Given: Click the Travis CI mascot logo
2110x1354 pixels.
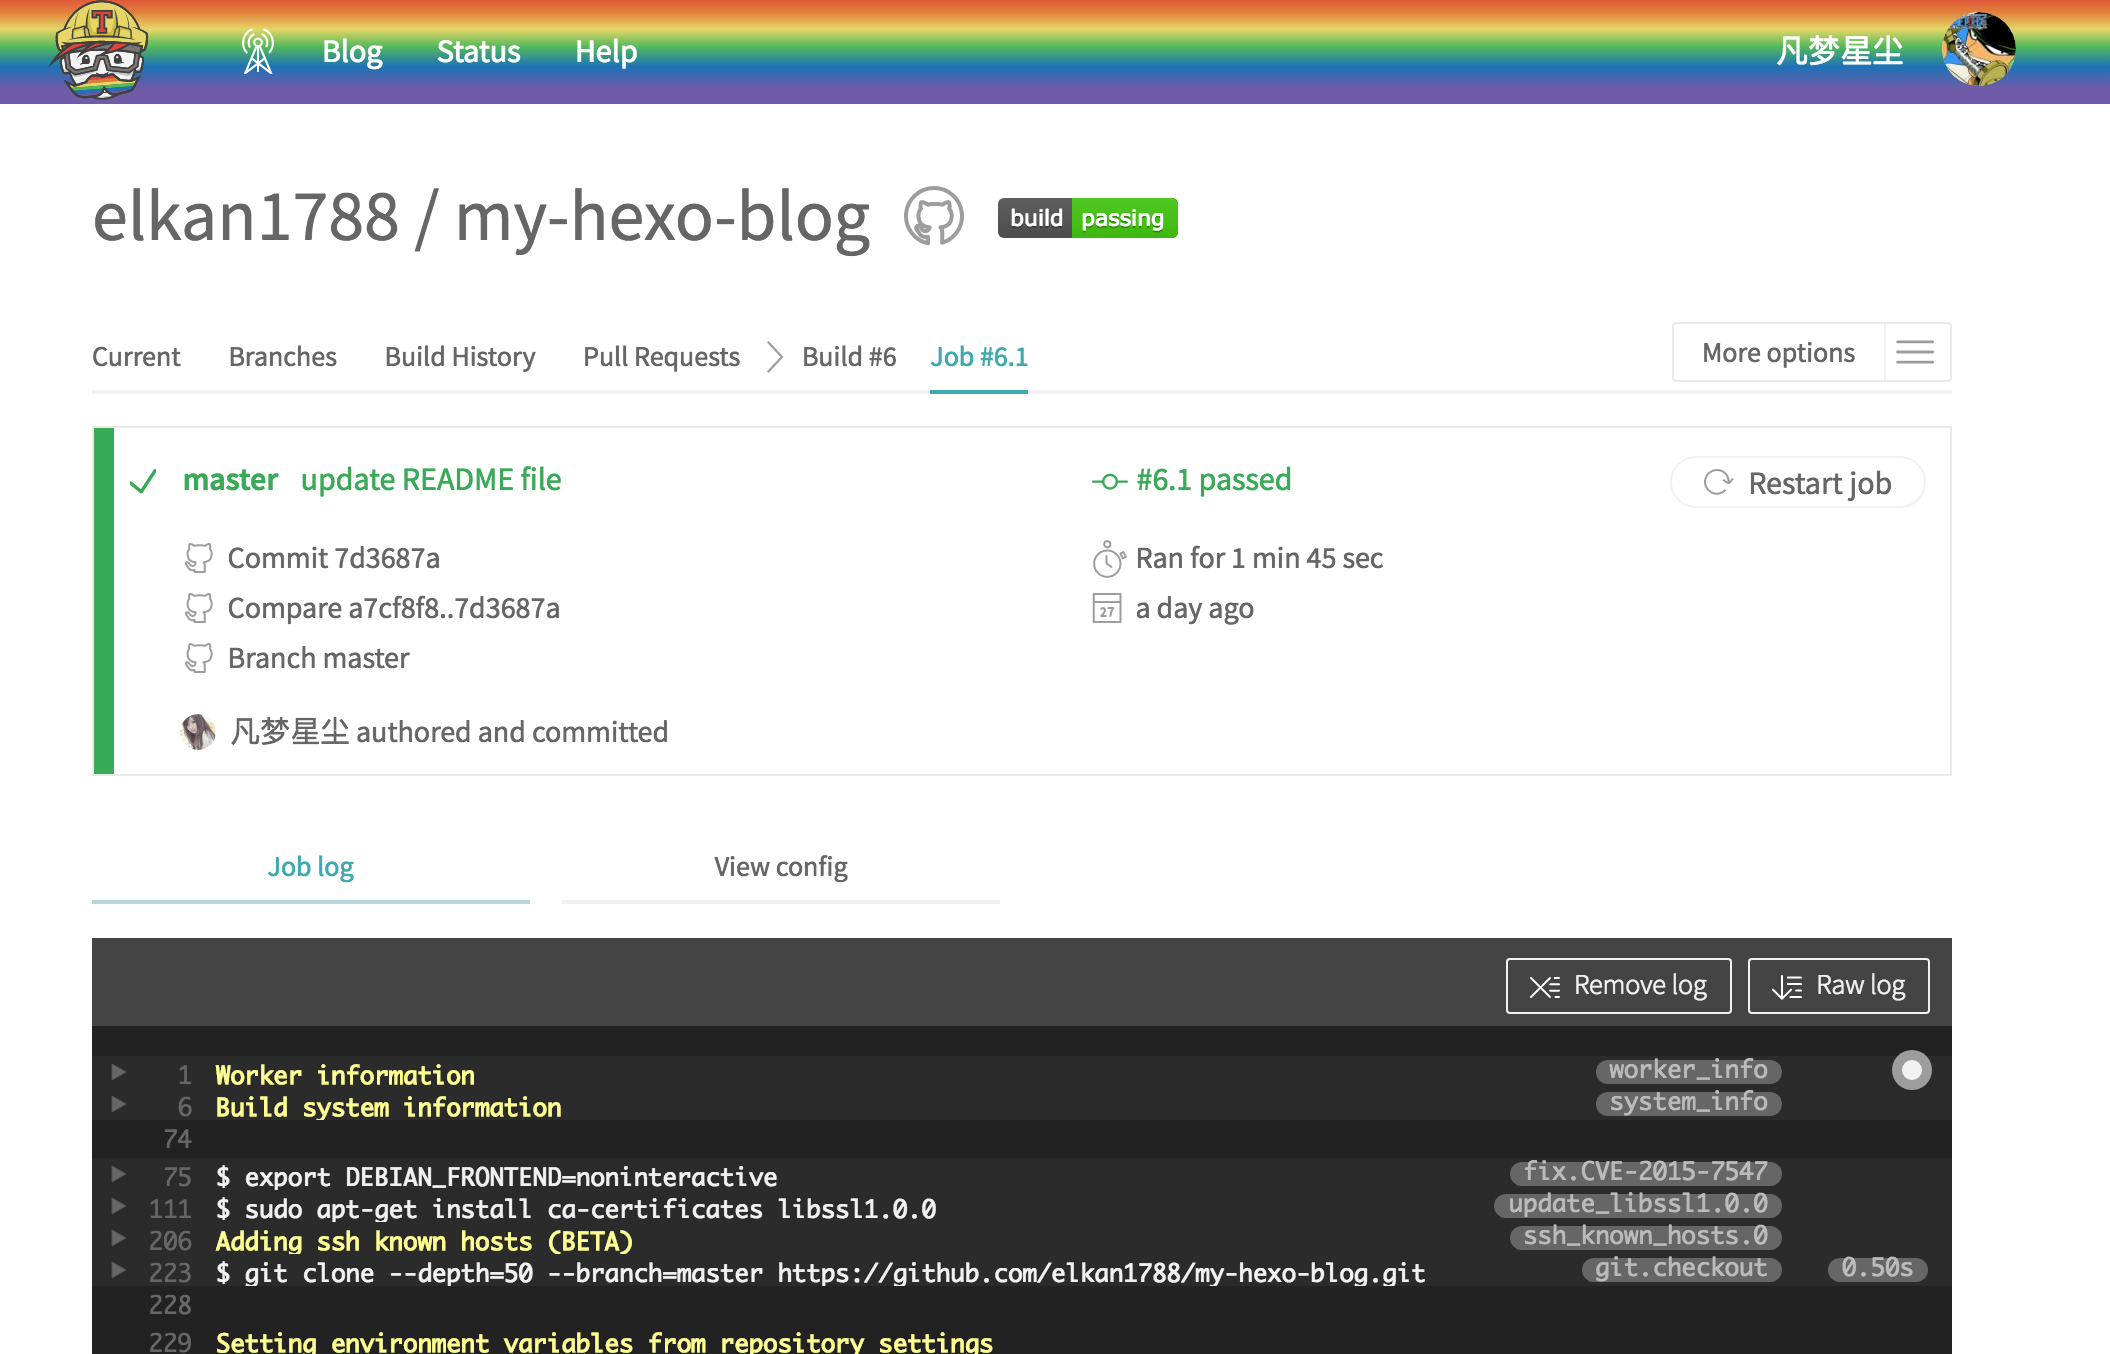Looking at the screenshot, I should (x=100, y=50).
